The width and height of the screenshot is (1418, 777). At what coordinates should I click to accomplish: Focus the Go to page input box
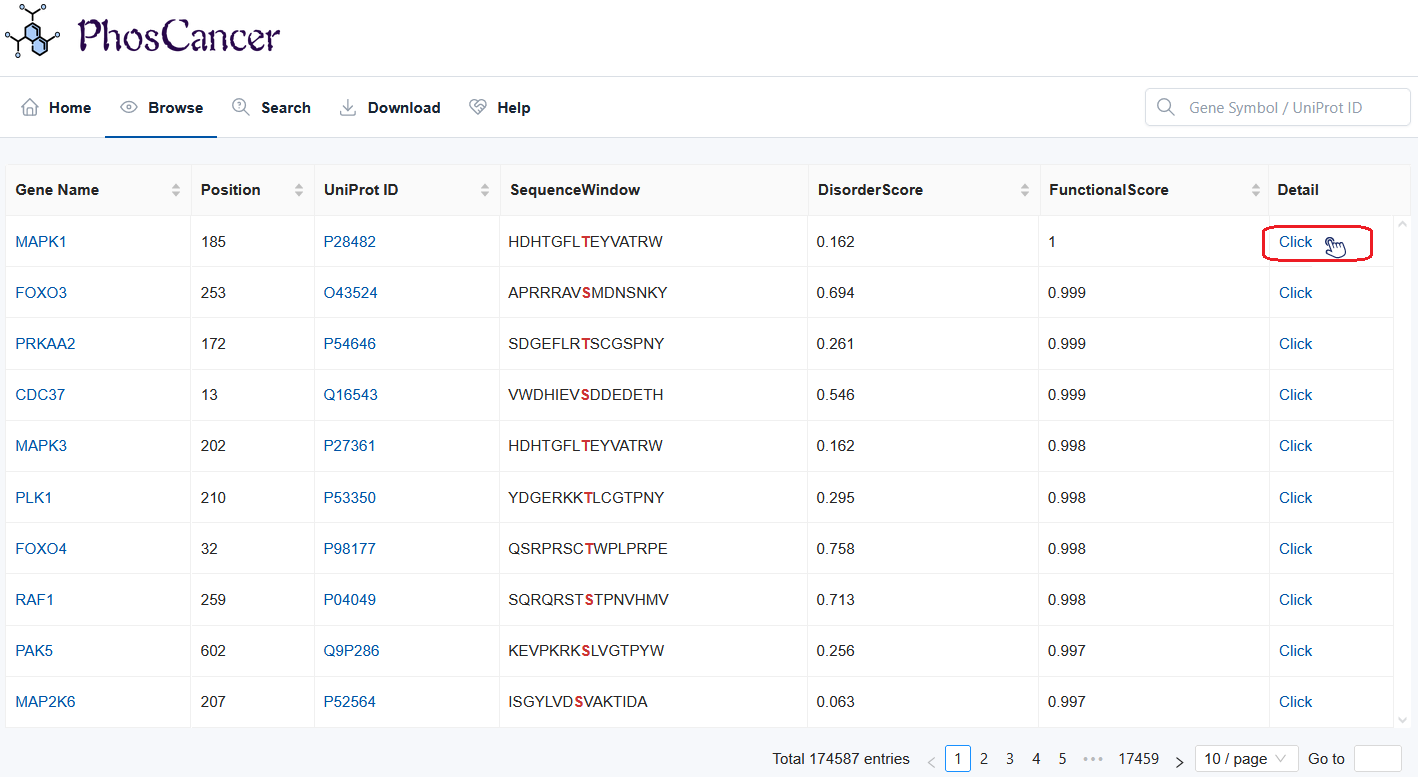pos(1377,759)
